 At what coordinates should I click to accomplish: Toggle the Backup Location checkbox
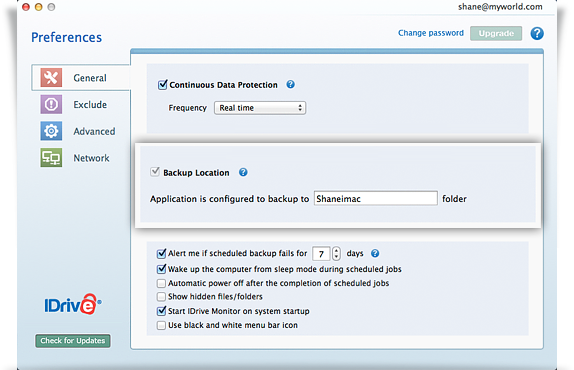[155, 172]
